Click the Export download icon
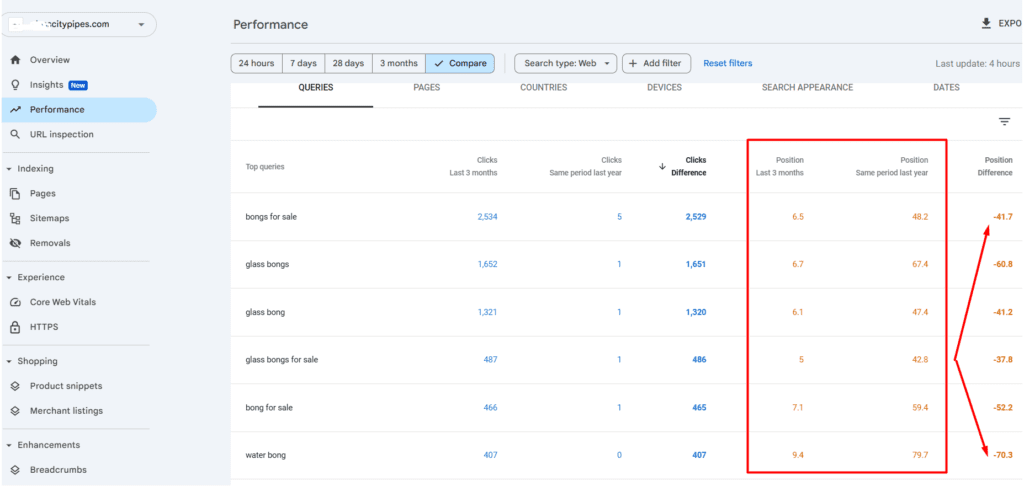 point(988,24)
